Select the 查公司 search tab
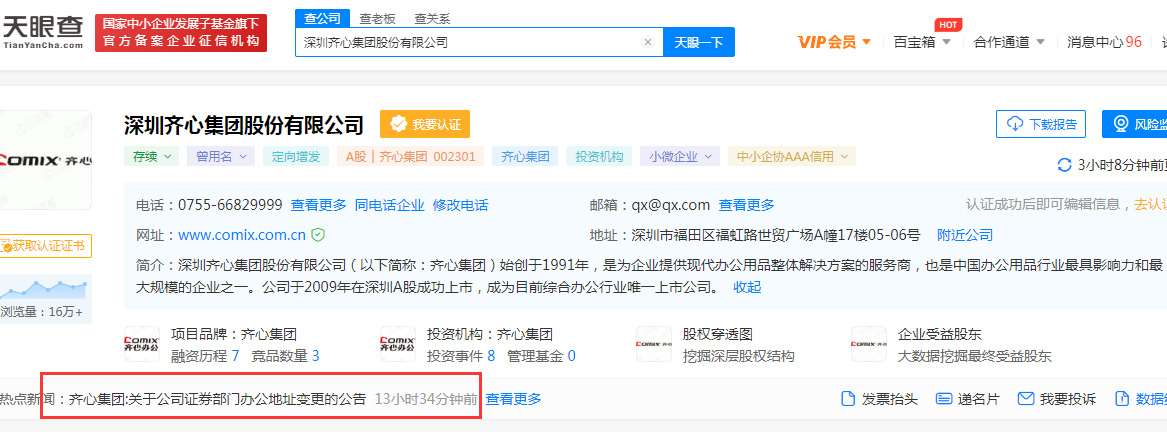 click(x=322, y=18)
